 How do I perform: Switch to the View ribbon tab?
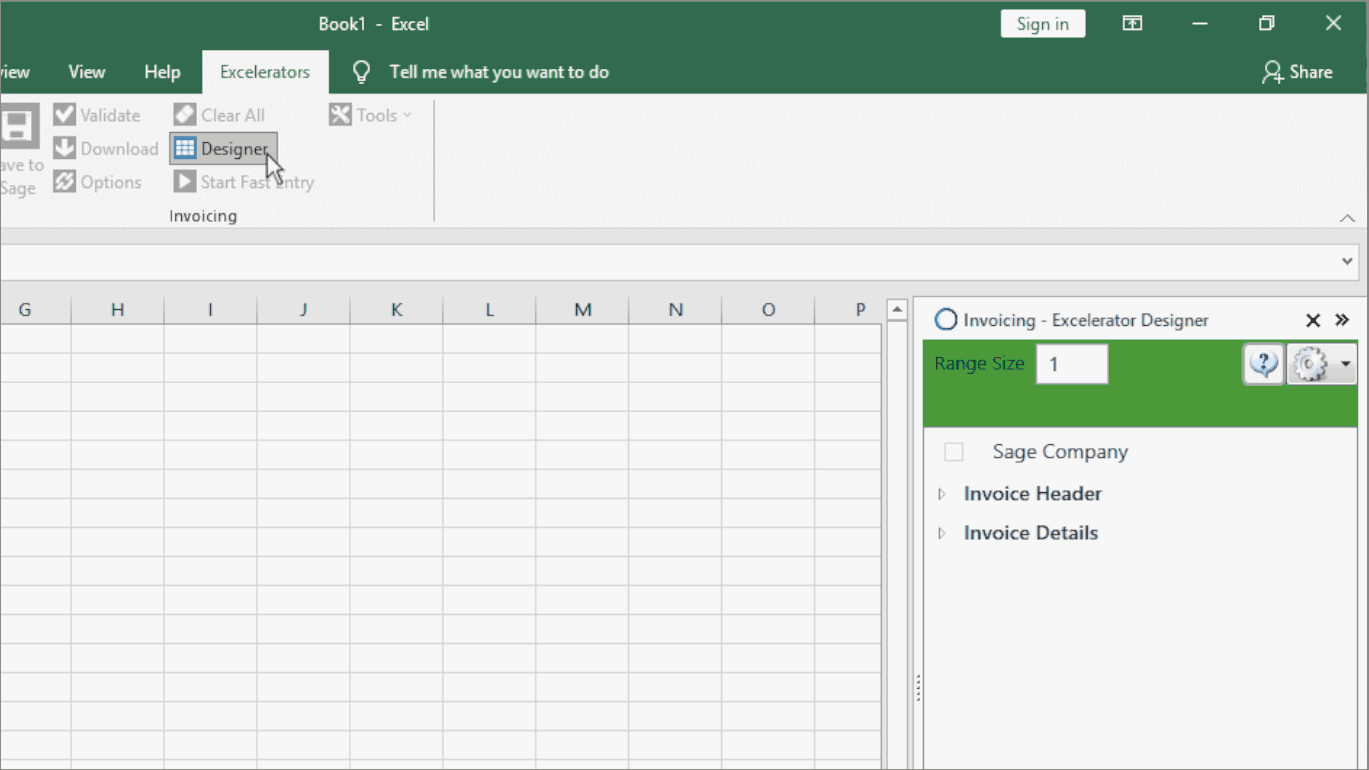86,71
